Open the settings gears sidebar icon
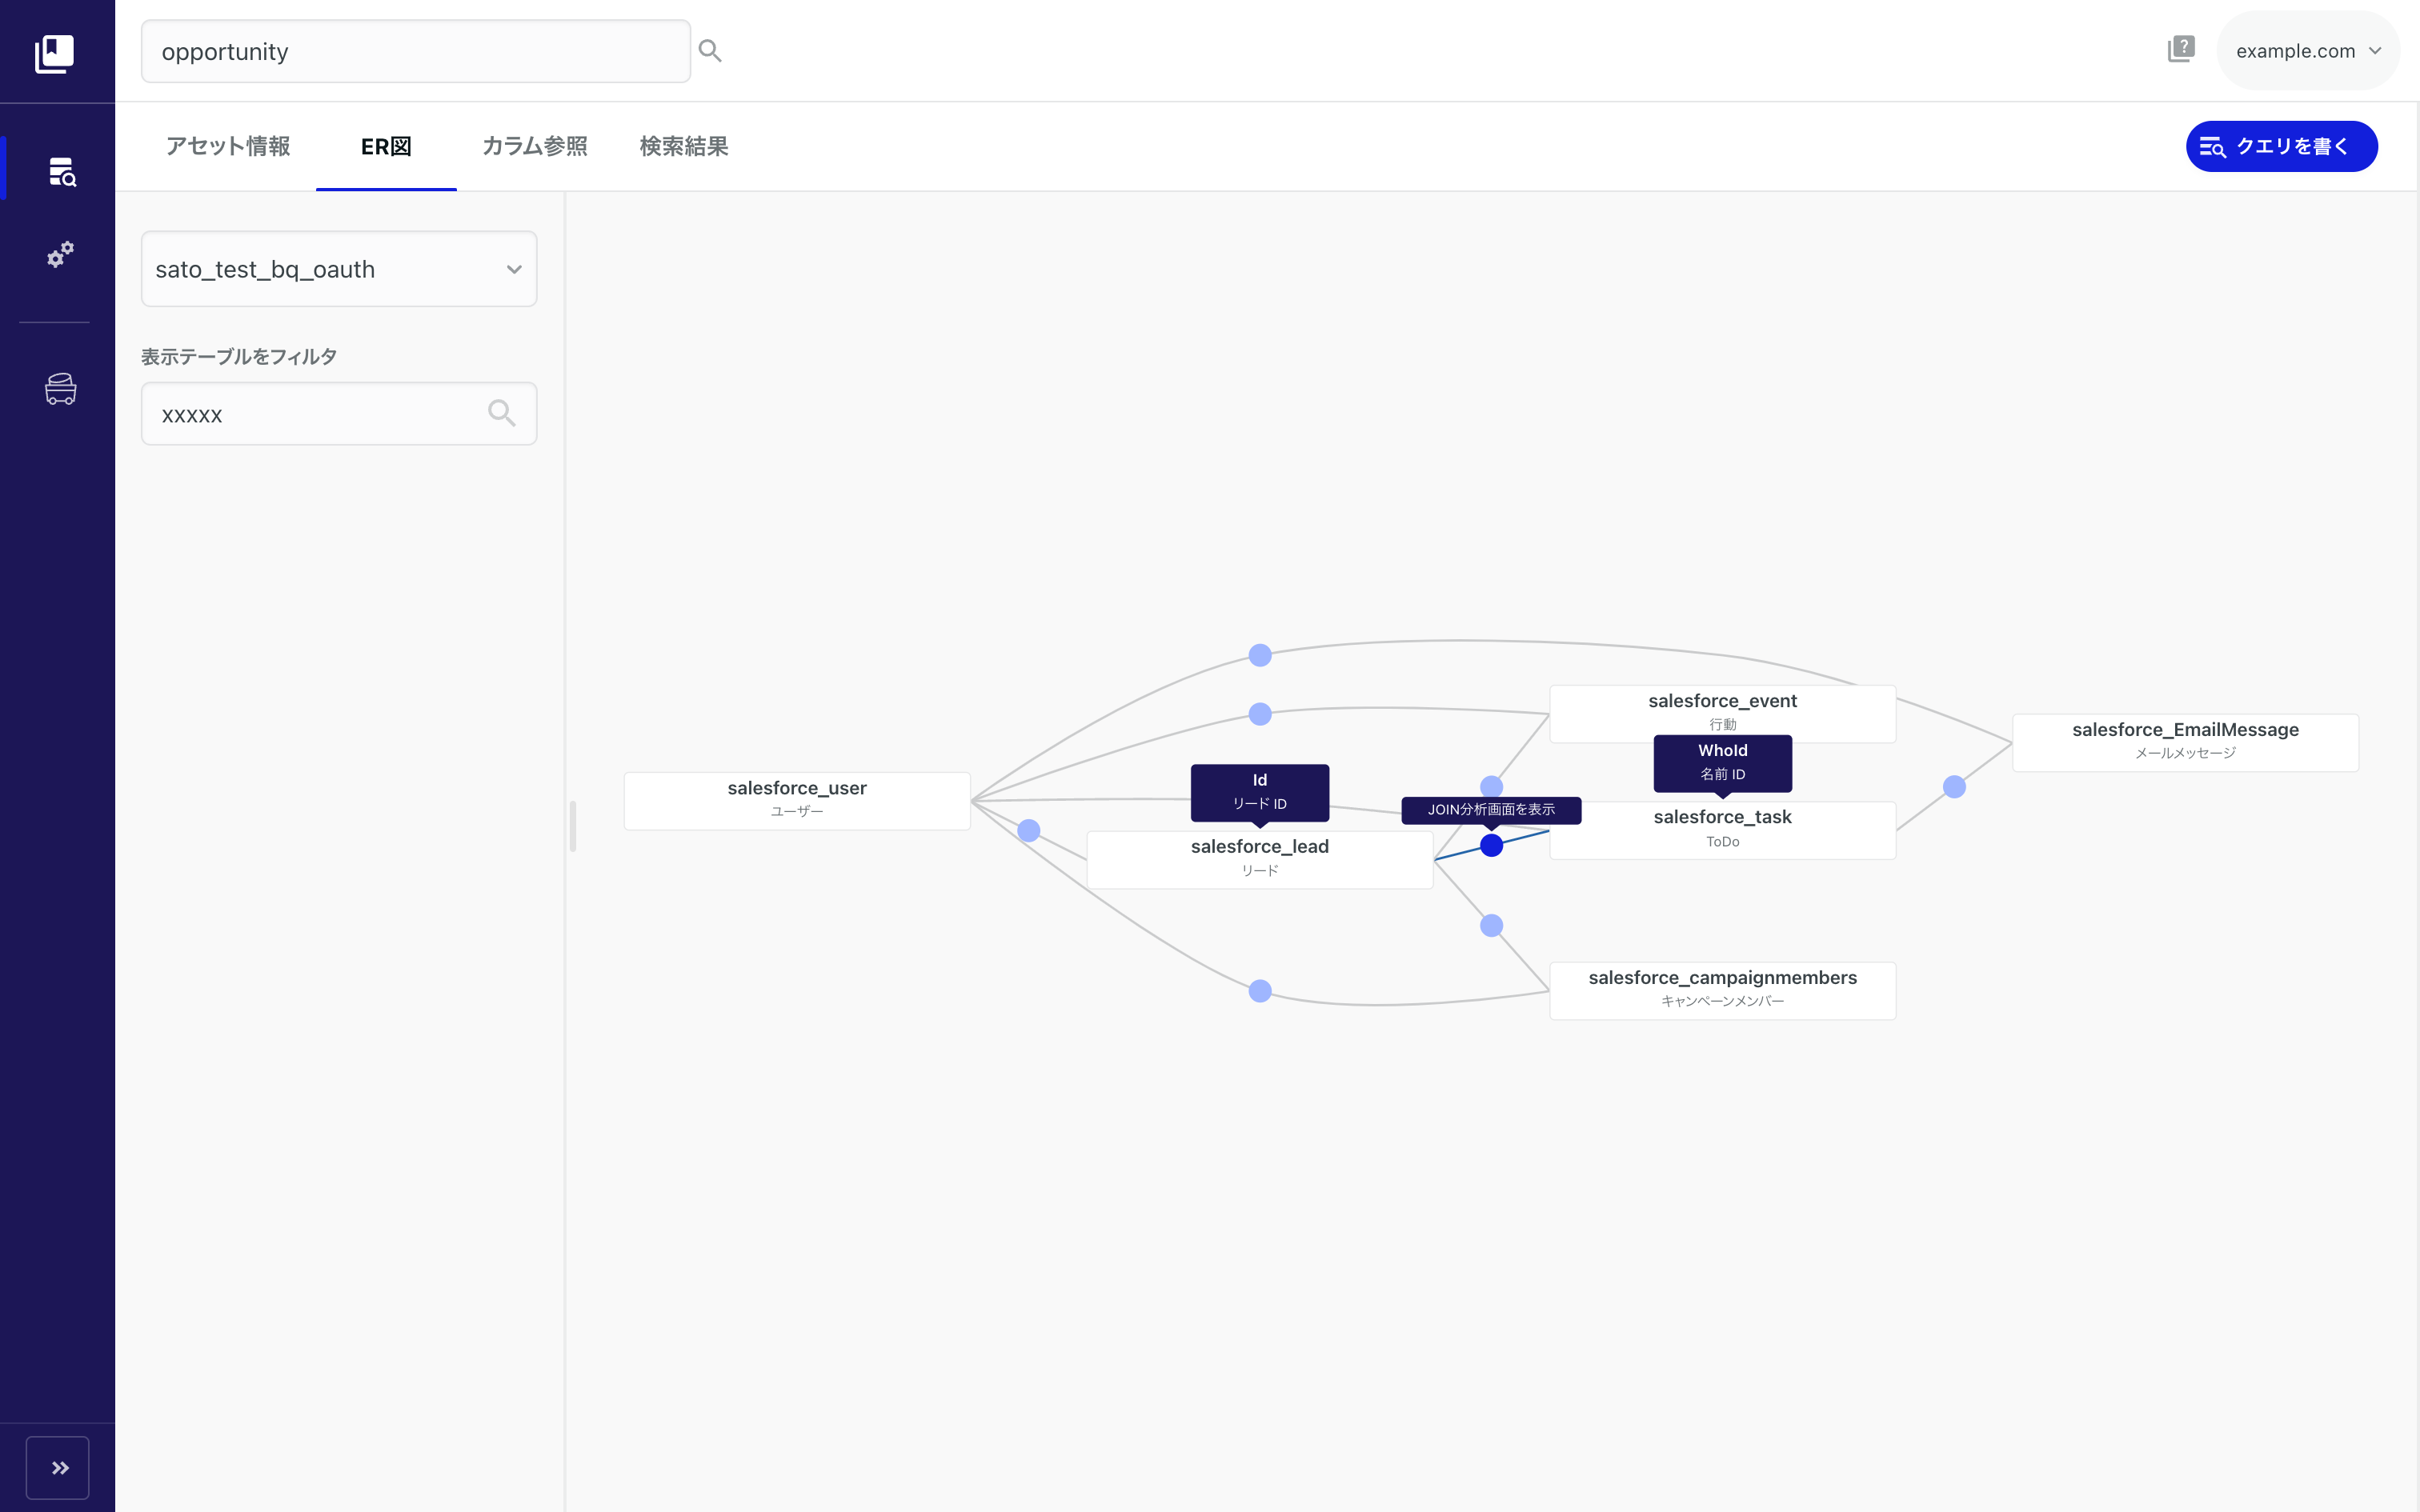Screen dimensions: 2420x1512 coord(61,254)
